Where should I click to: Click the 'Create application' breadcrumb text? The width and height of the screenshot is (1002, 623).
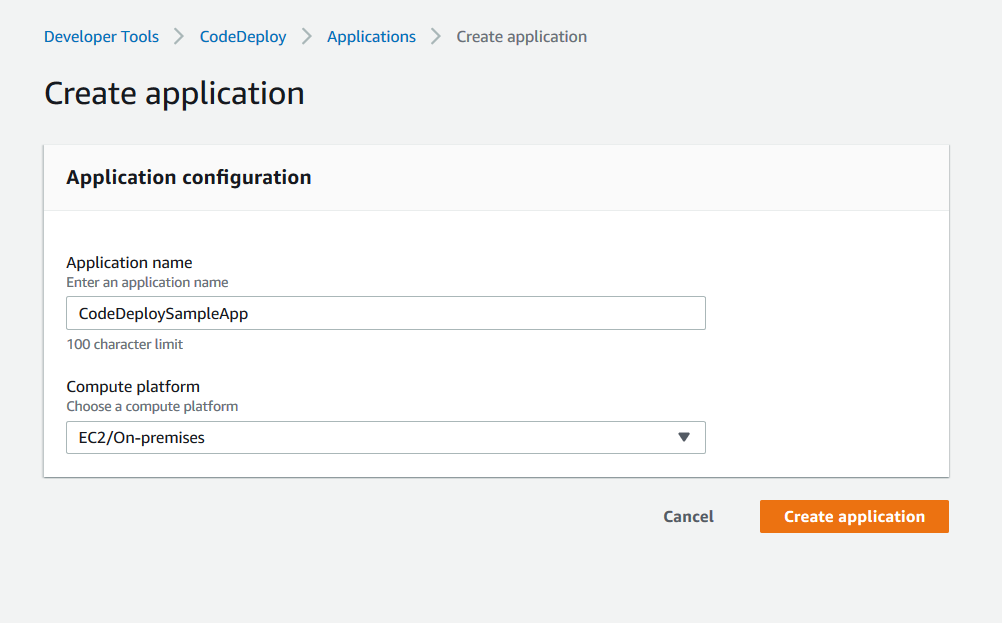point(521,36)
